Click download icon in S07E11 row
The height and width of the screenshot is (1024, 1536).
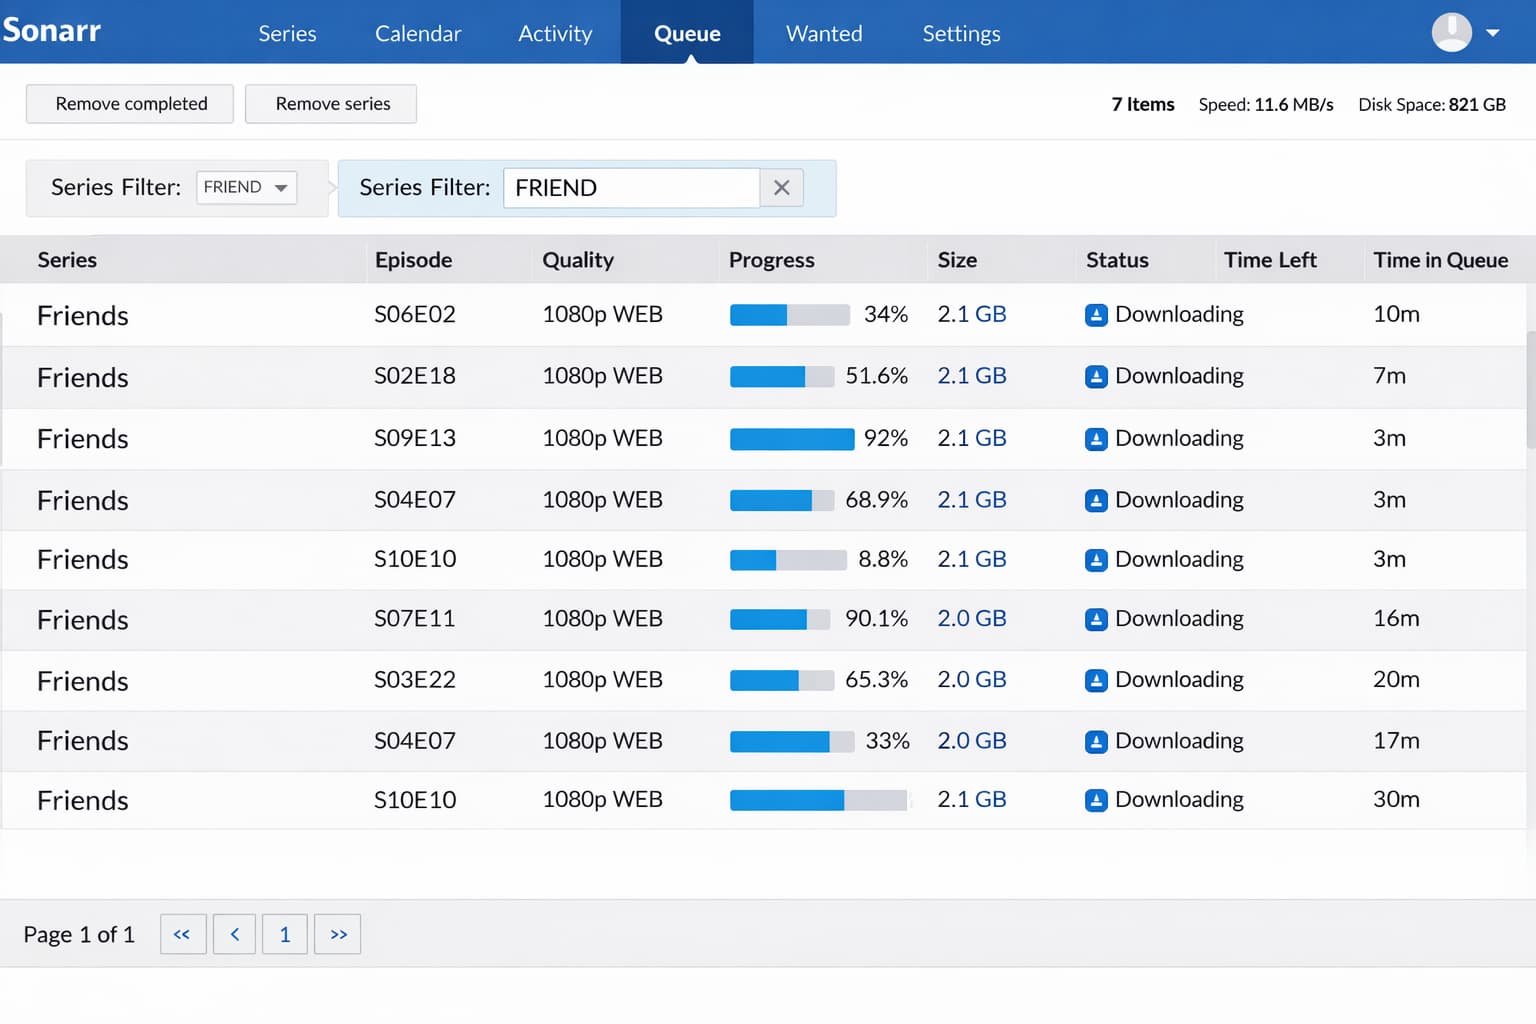[1096, 620]
